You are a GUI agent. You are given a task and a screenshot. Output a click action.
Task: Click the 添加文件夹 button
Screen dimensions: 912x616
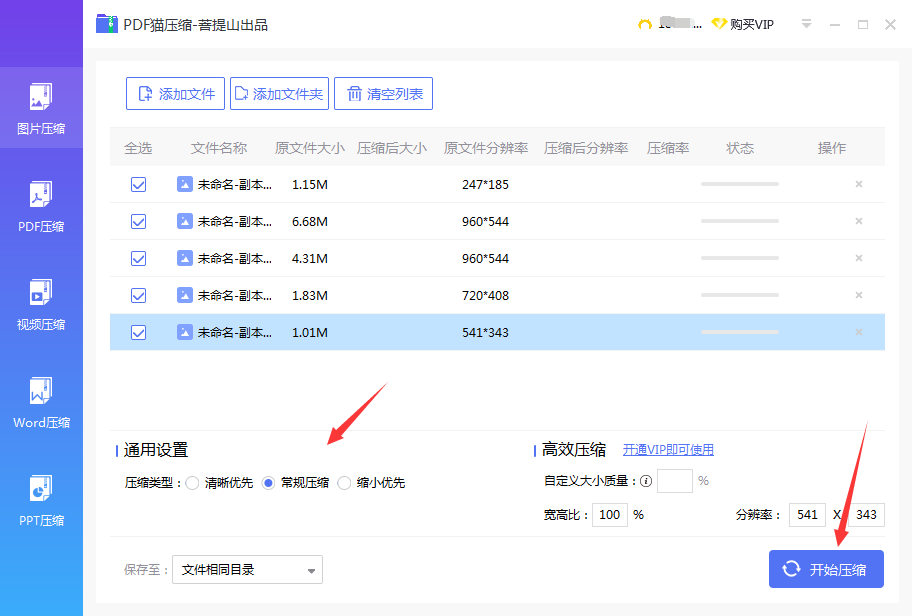(279, 94)
